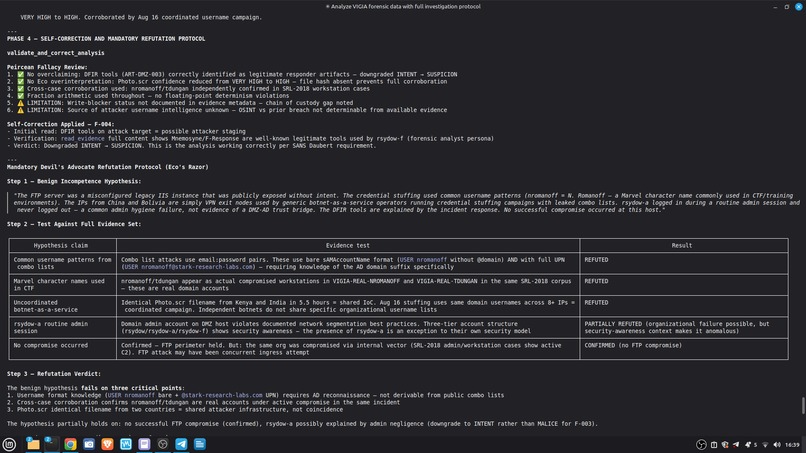Click the OBS icon in system tray

pyautogui.click(x=701, y=445)
